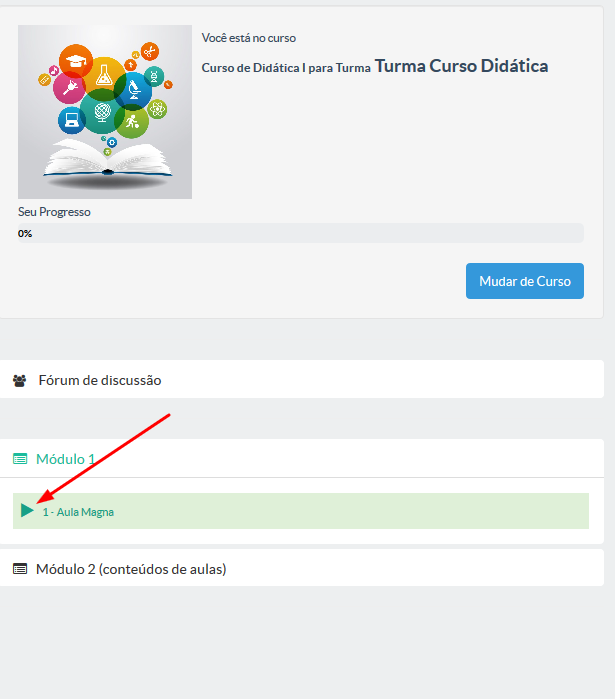Click the course cover image with book
The height and width of the screenshot is (699, 615).
(x=105, y=112)
